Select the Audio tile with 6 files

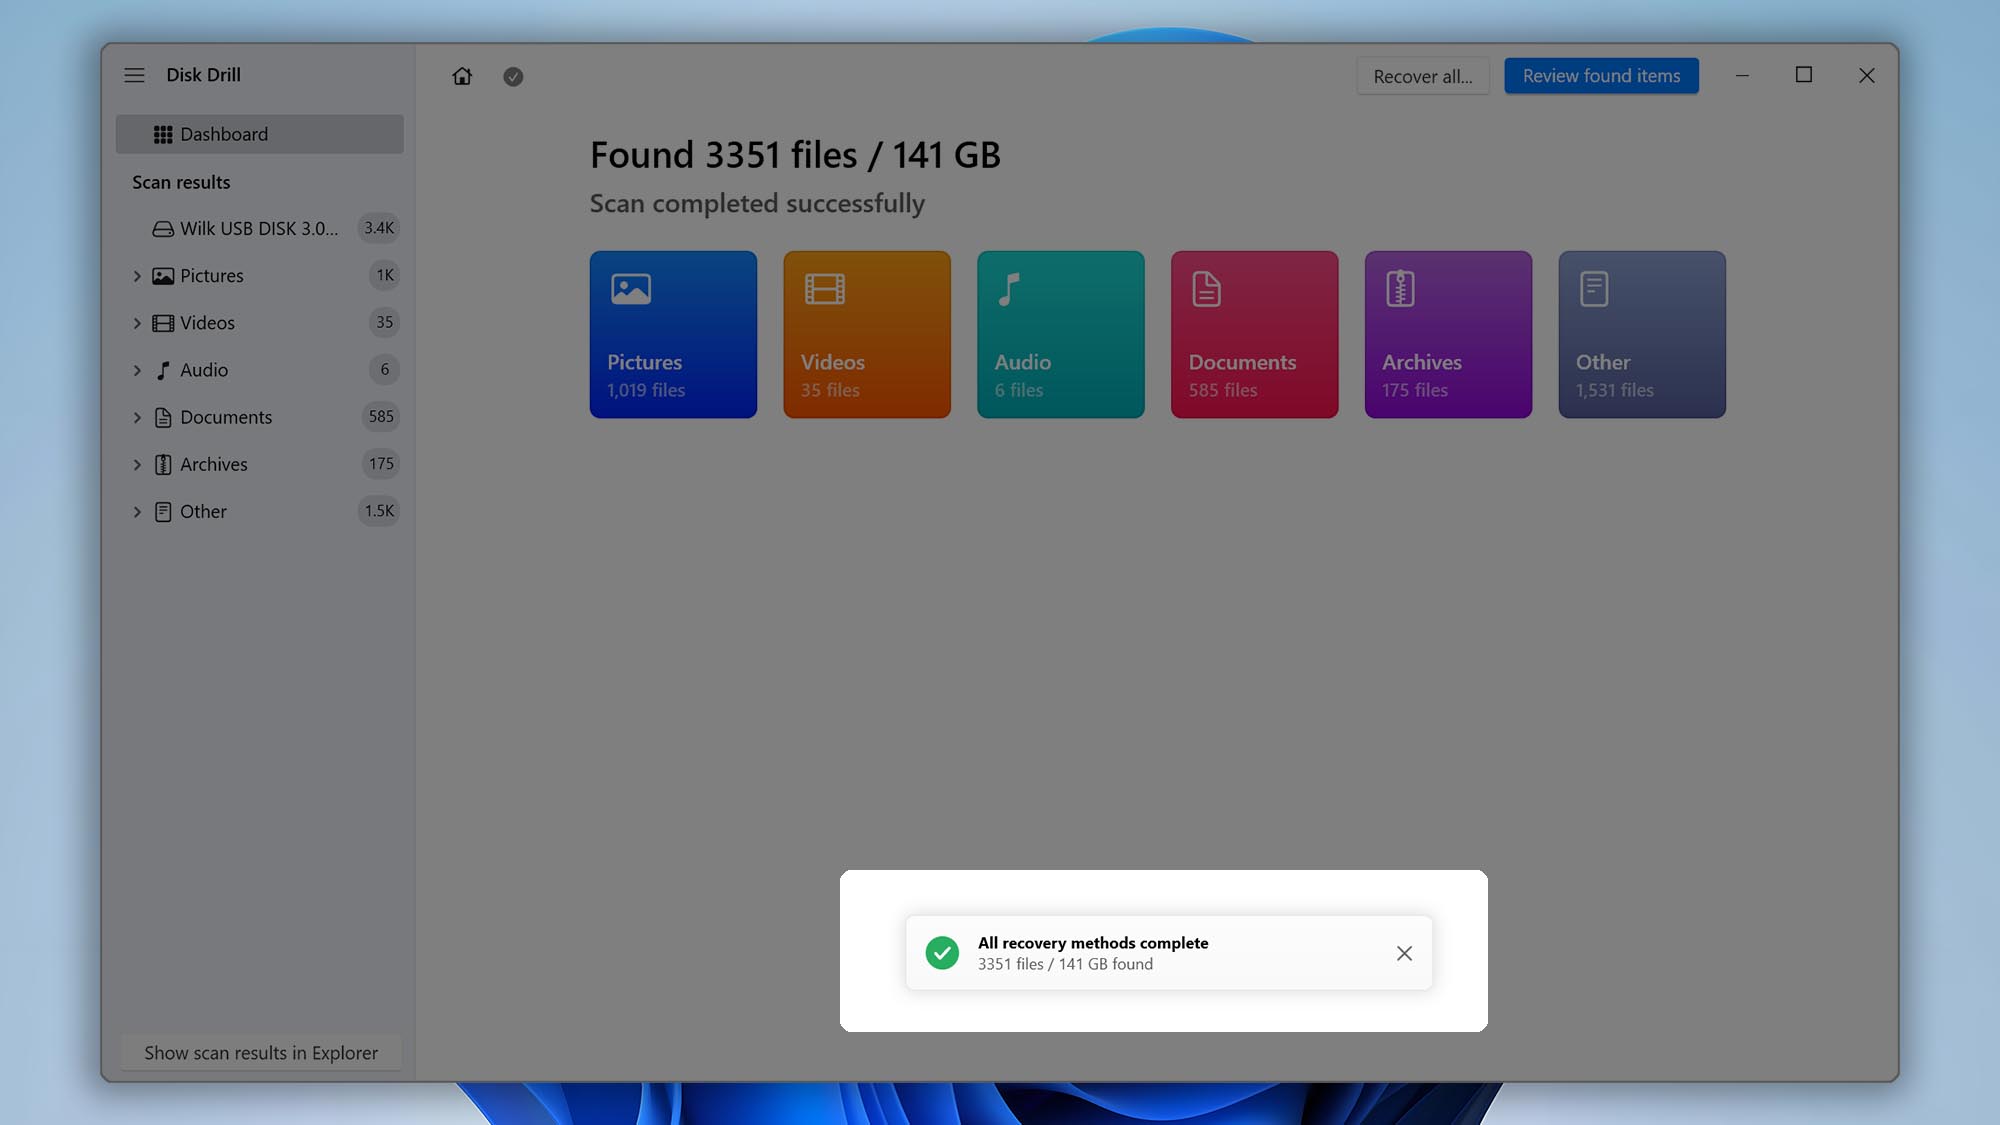(1060, 334)
